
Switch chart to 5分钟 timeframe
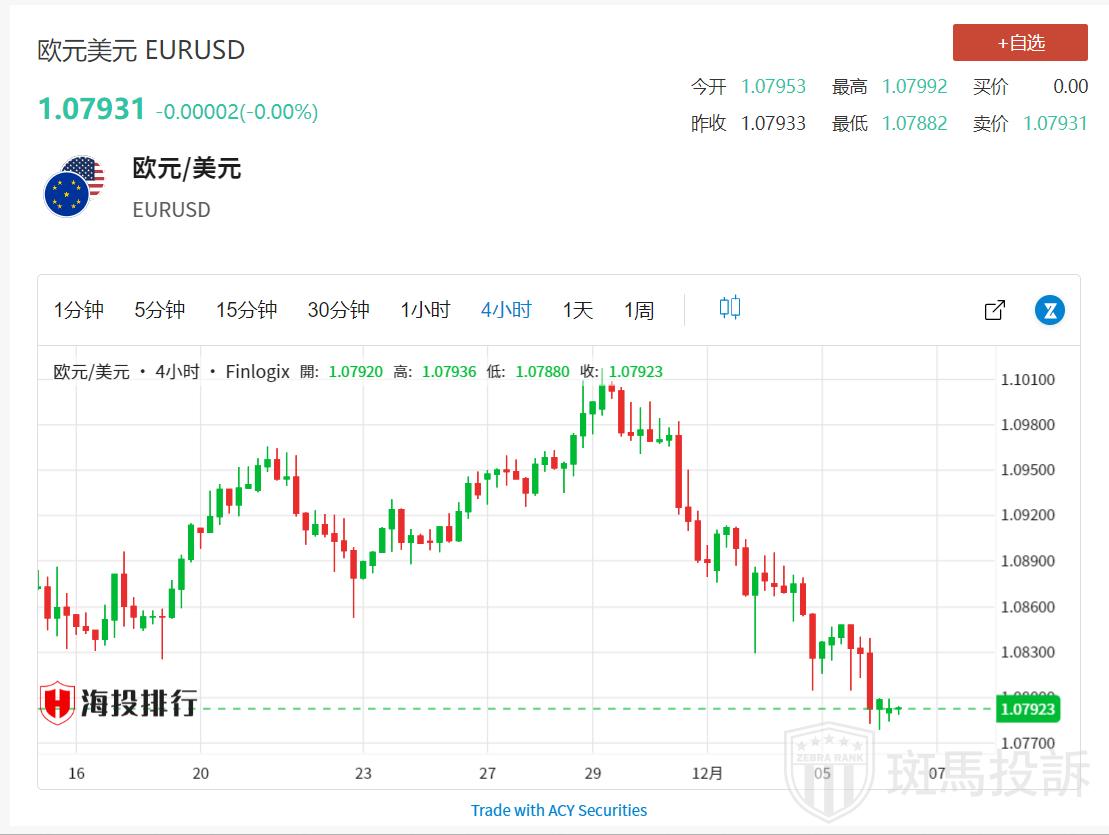160,310
